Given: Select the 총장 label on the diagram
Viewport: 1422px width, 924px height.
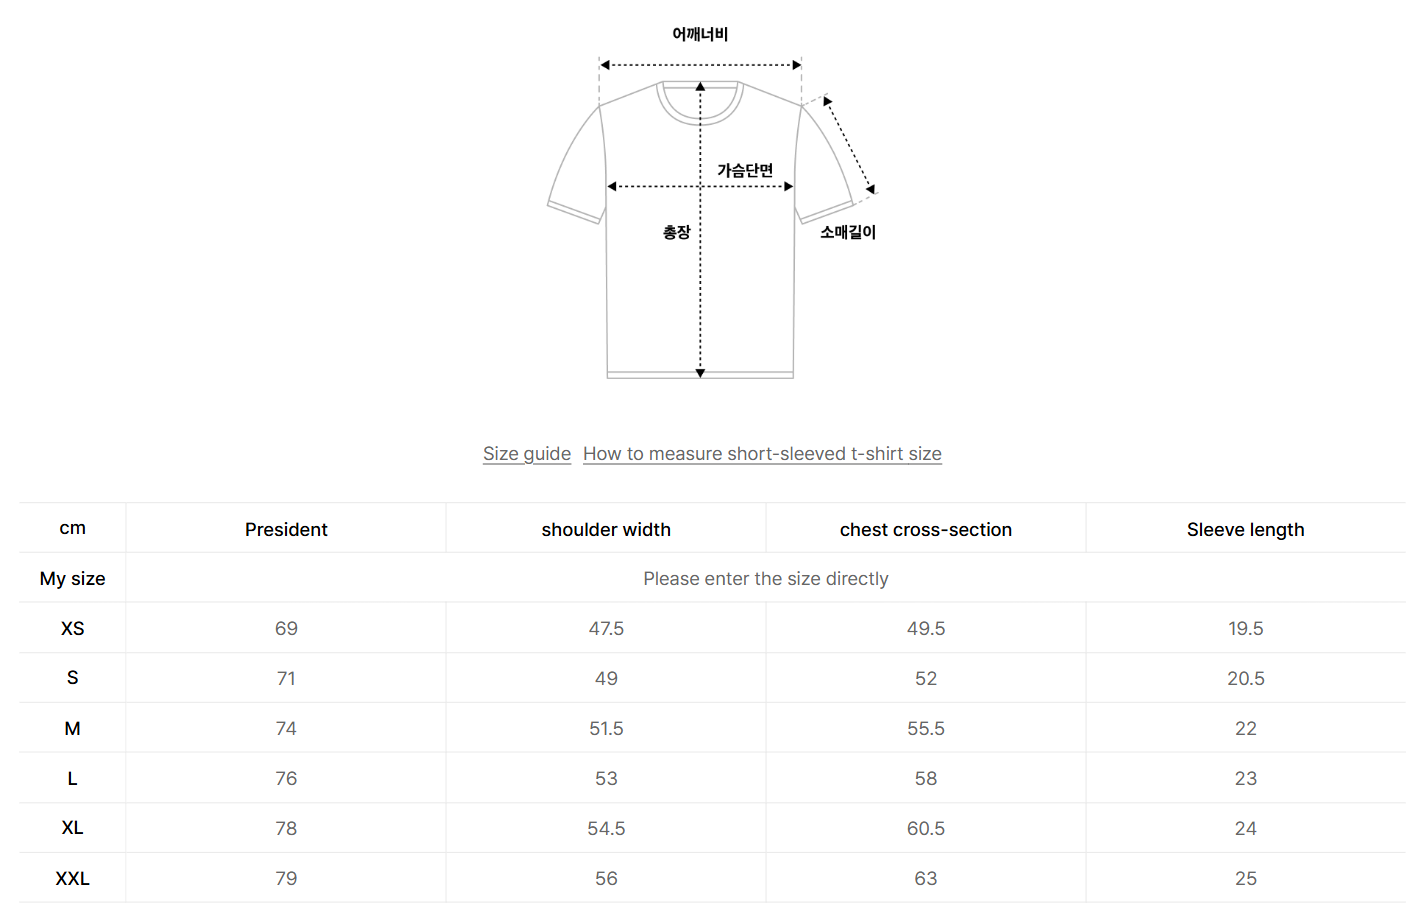Looking at the screenshot, I should click(x=672, y=231).
